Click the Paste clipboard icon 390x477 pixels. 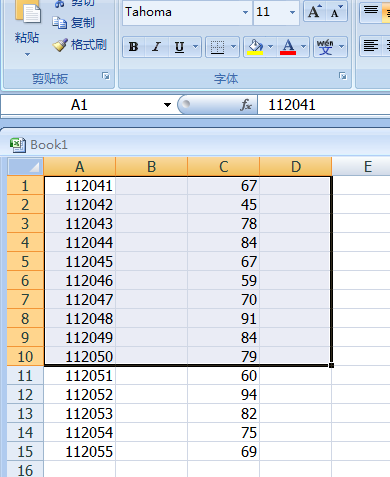click(27, 13)
